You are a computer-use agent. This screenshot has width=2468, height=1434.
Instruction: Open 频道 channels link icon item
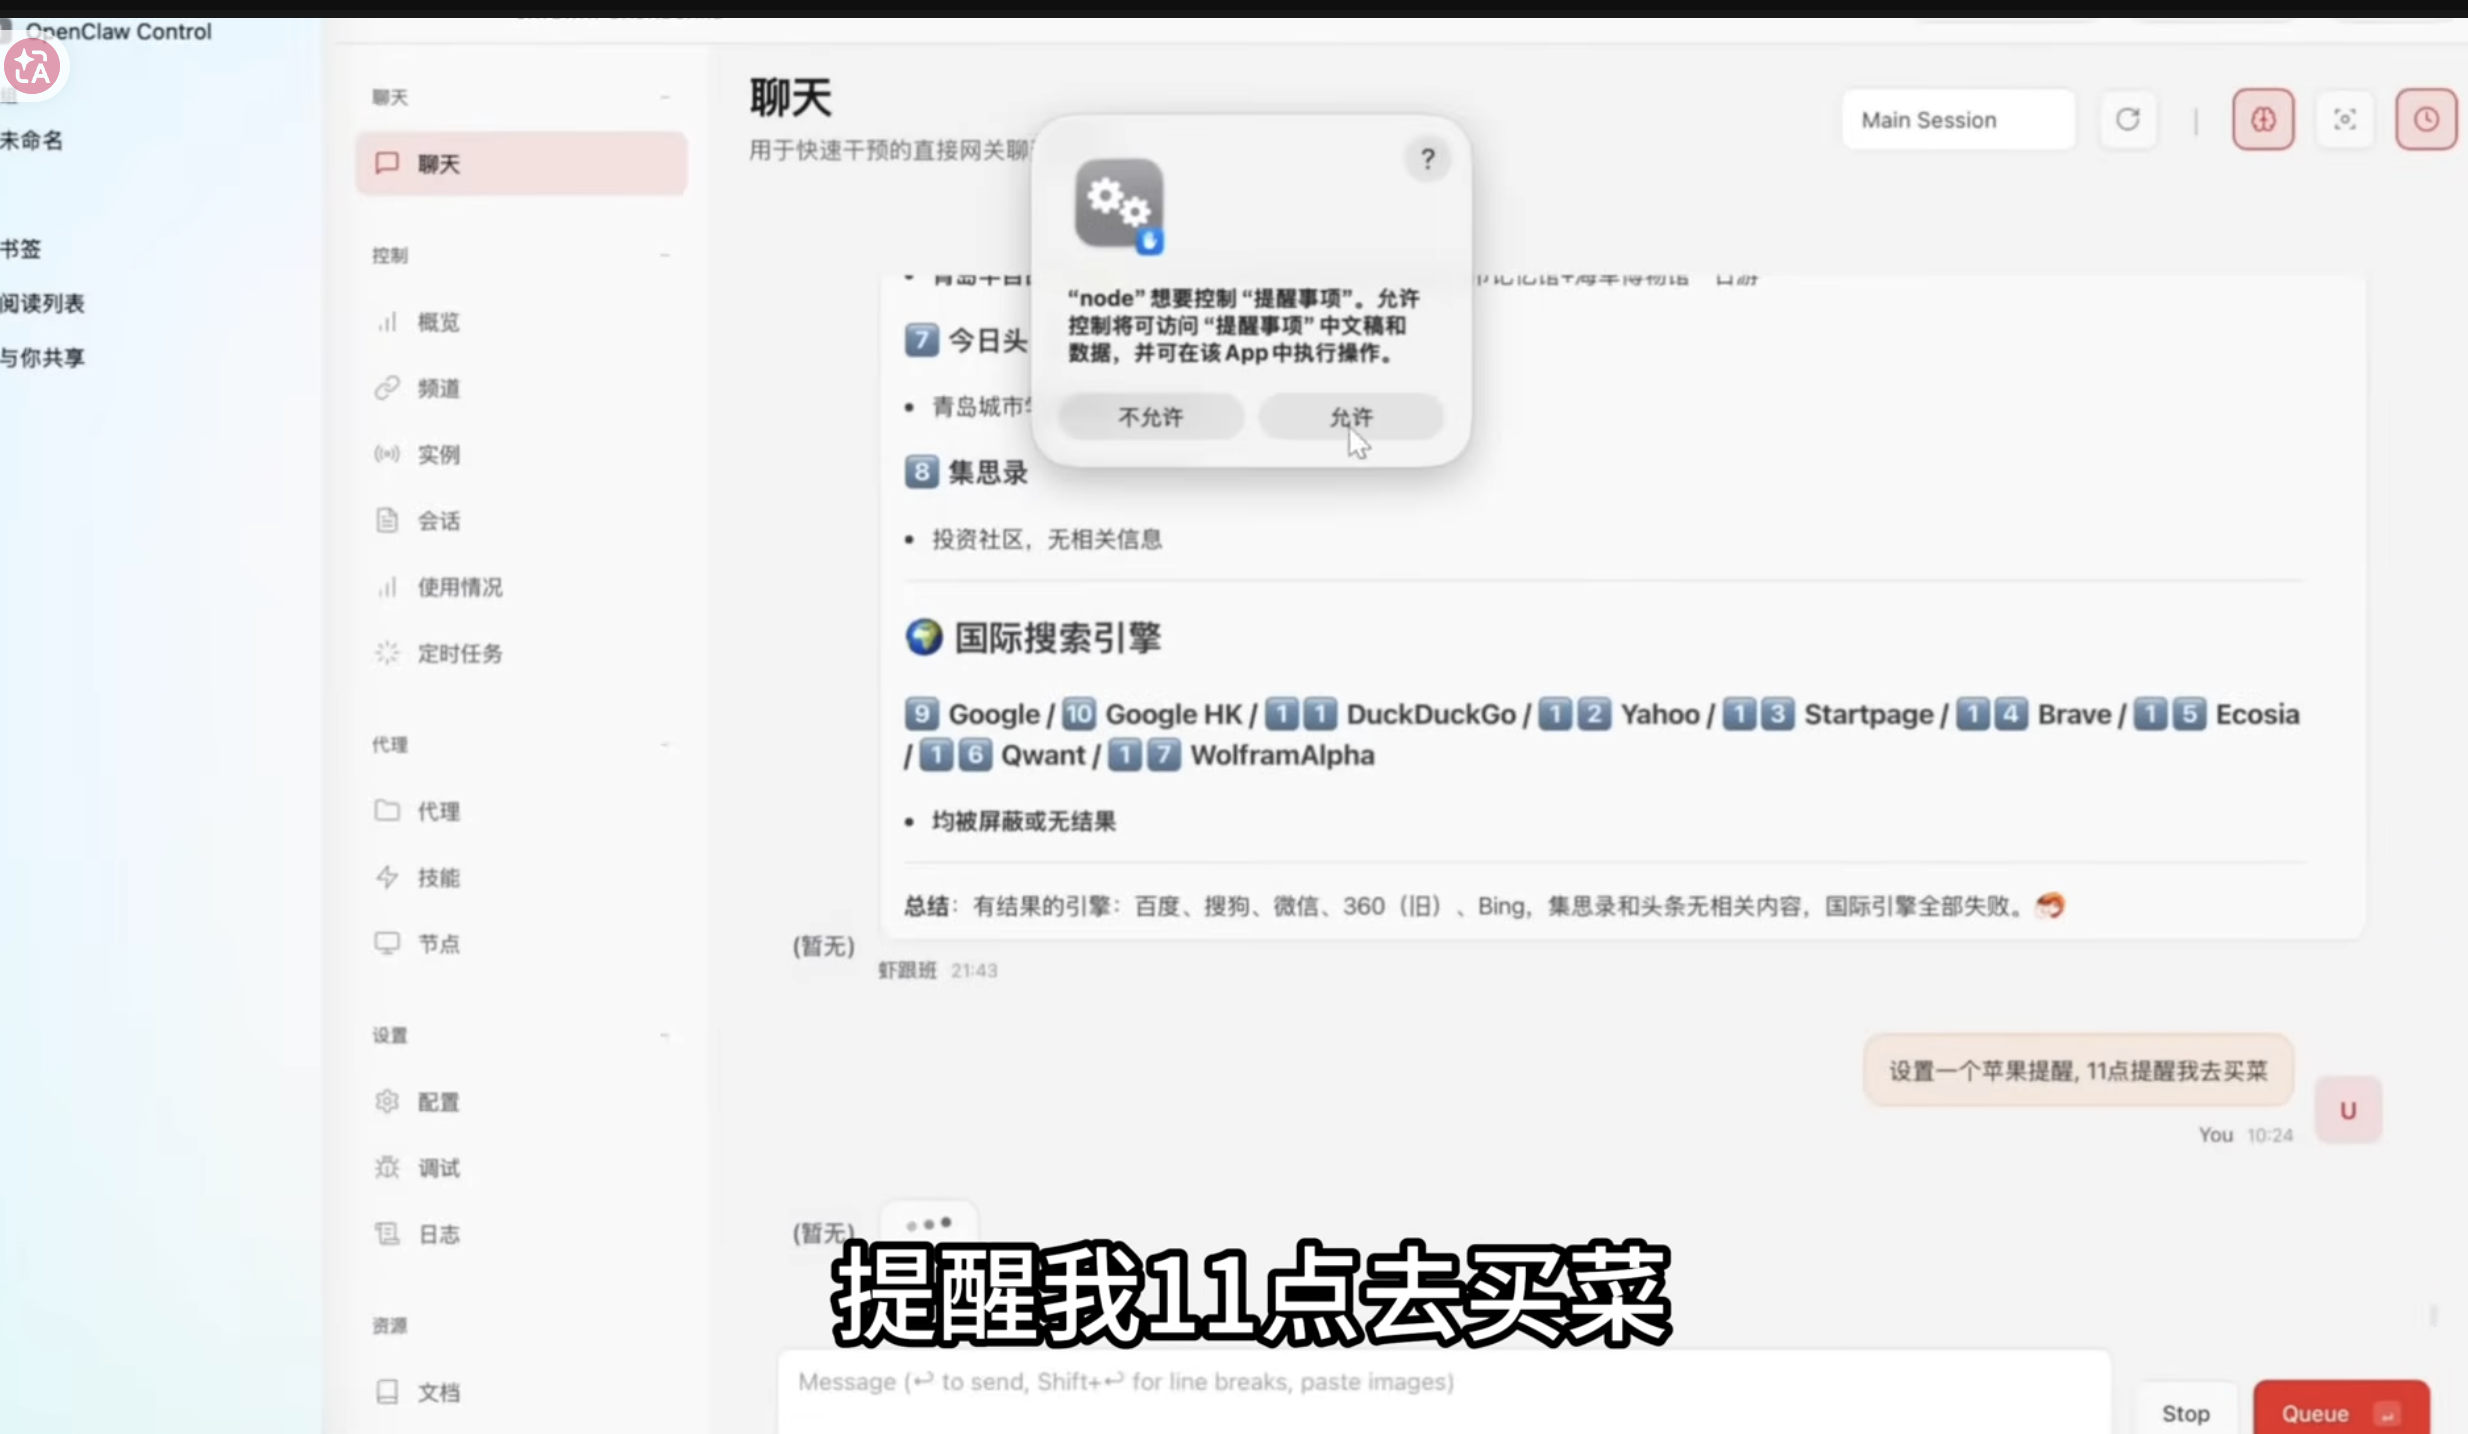(x=438, y=388)
